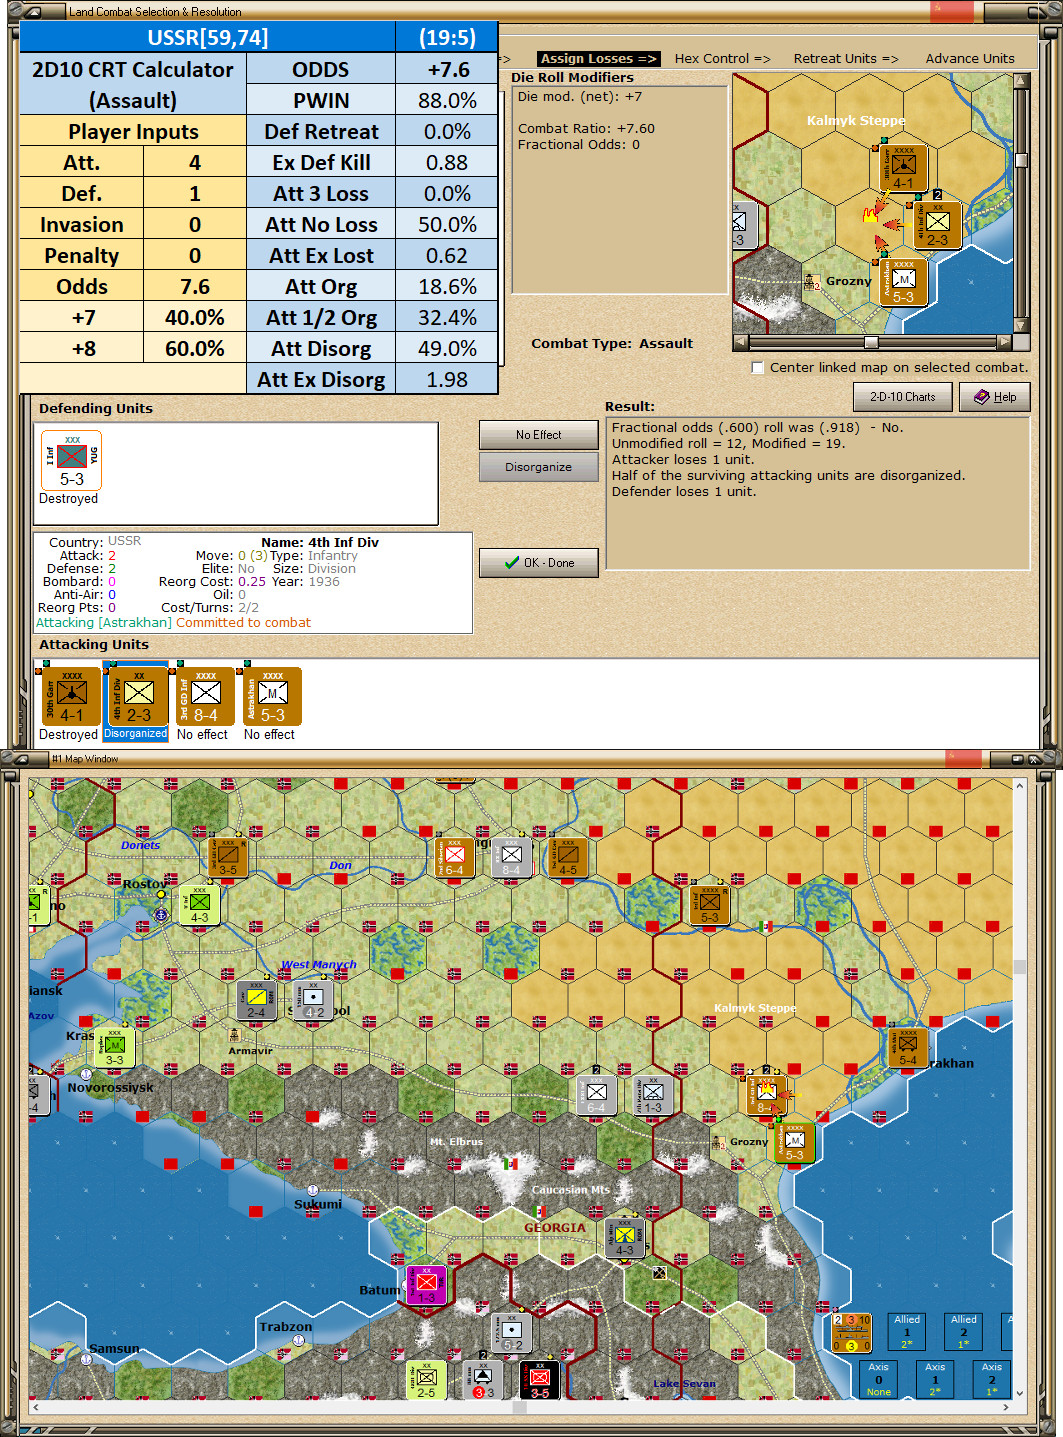Click the magenta 1-3 unit near Batum
The image size is (1063, 1437).
click(x=426, y=1284)
